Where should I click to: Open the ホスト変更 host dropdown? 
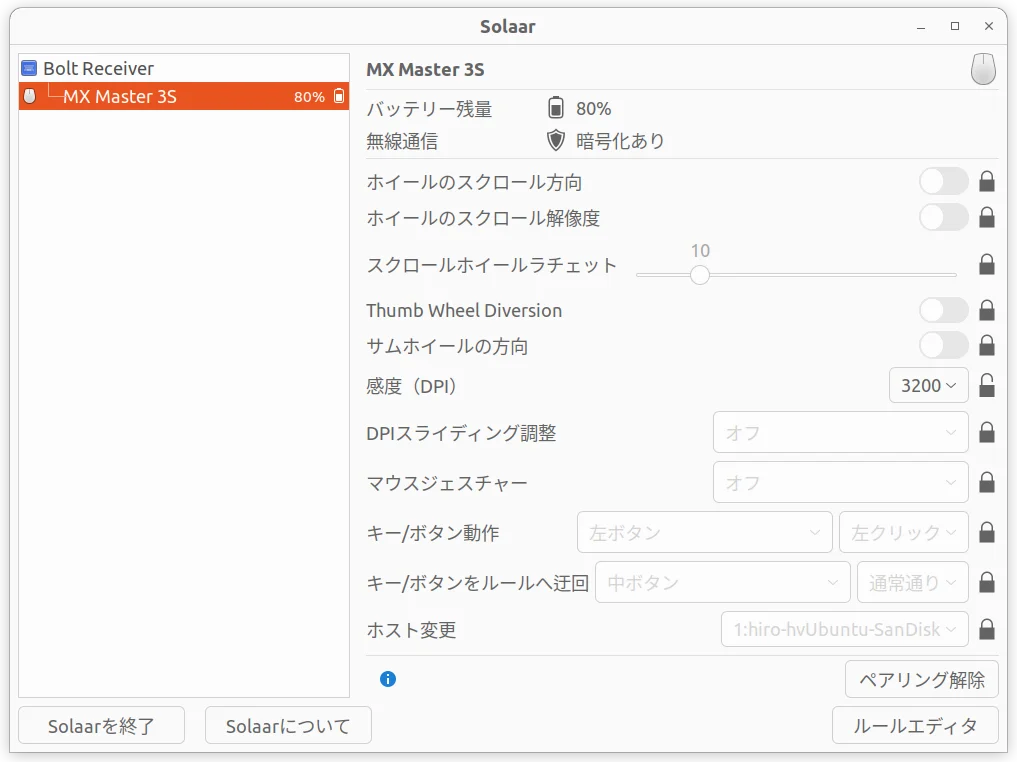(844, 629)
